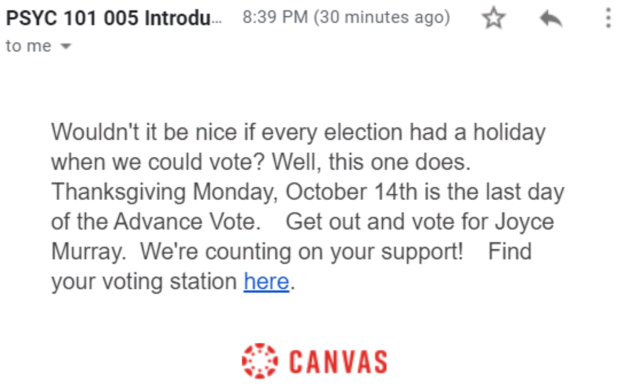Viewport: 624px width, 388px height.
Task: Expand recipient details arrow beside 'to me'
Action: [x=66, y=46]
